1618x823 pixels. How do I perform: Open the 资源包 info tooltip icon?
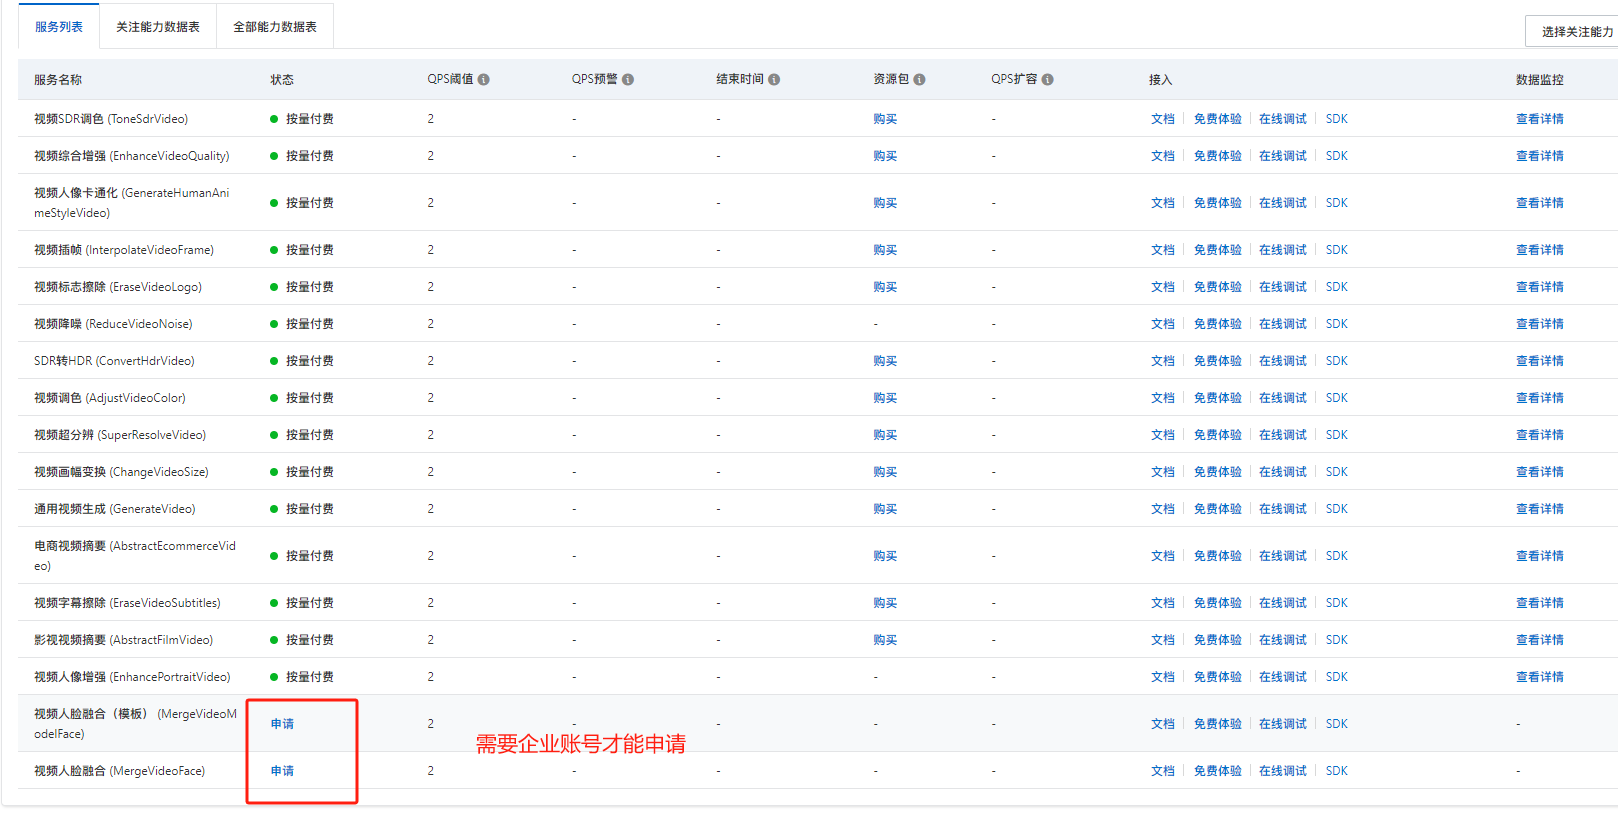[x=919, y=80]
